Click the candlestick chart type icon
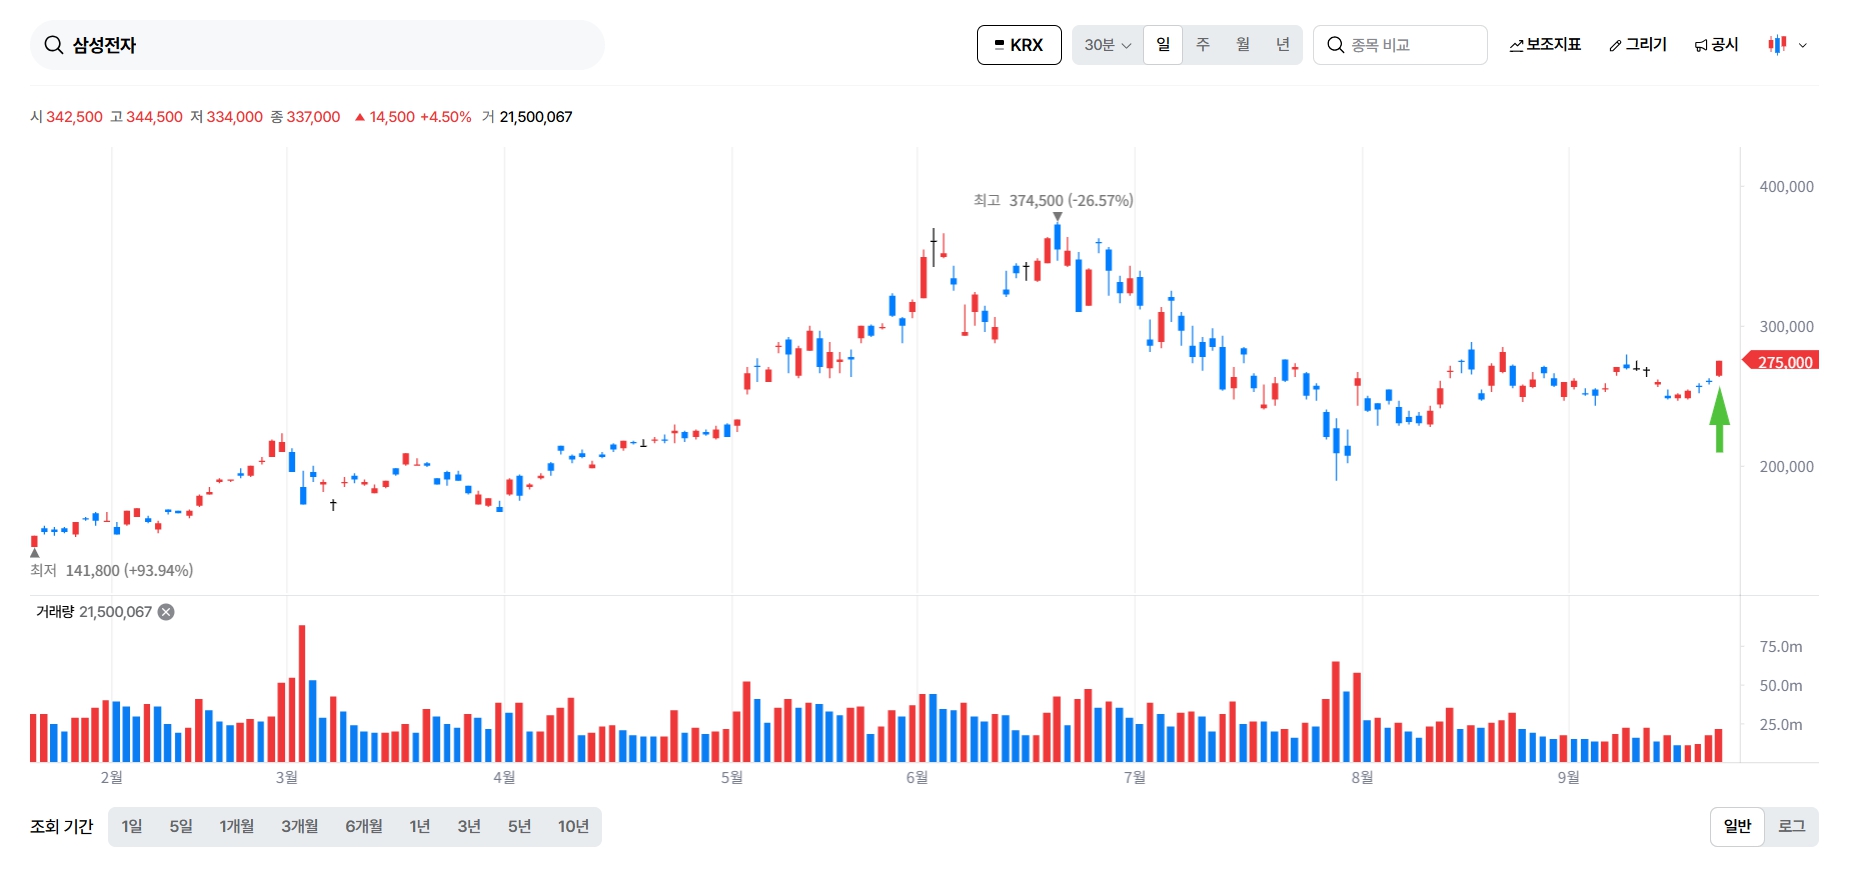The width and height of the screenshot is (1852, 871). click(x=1777, y=45)
